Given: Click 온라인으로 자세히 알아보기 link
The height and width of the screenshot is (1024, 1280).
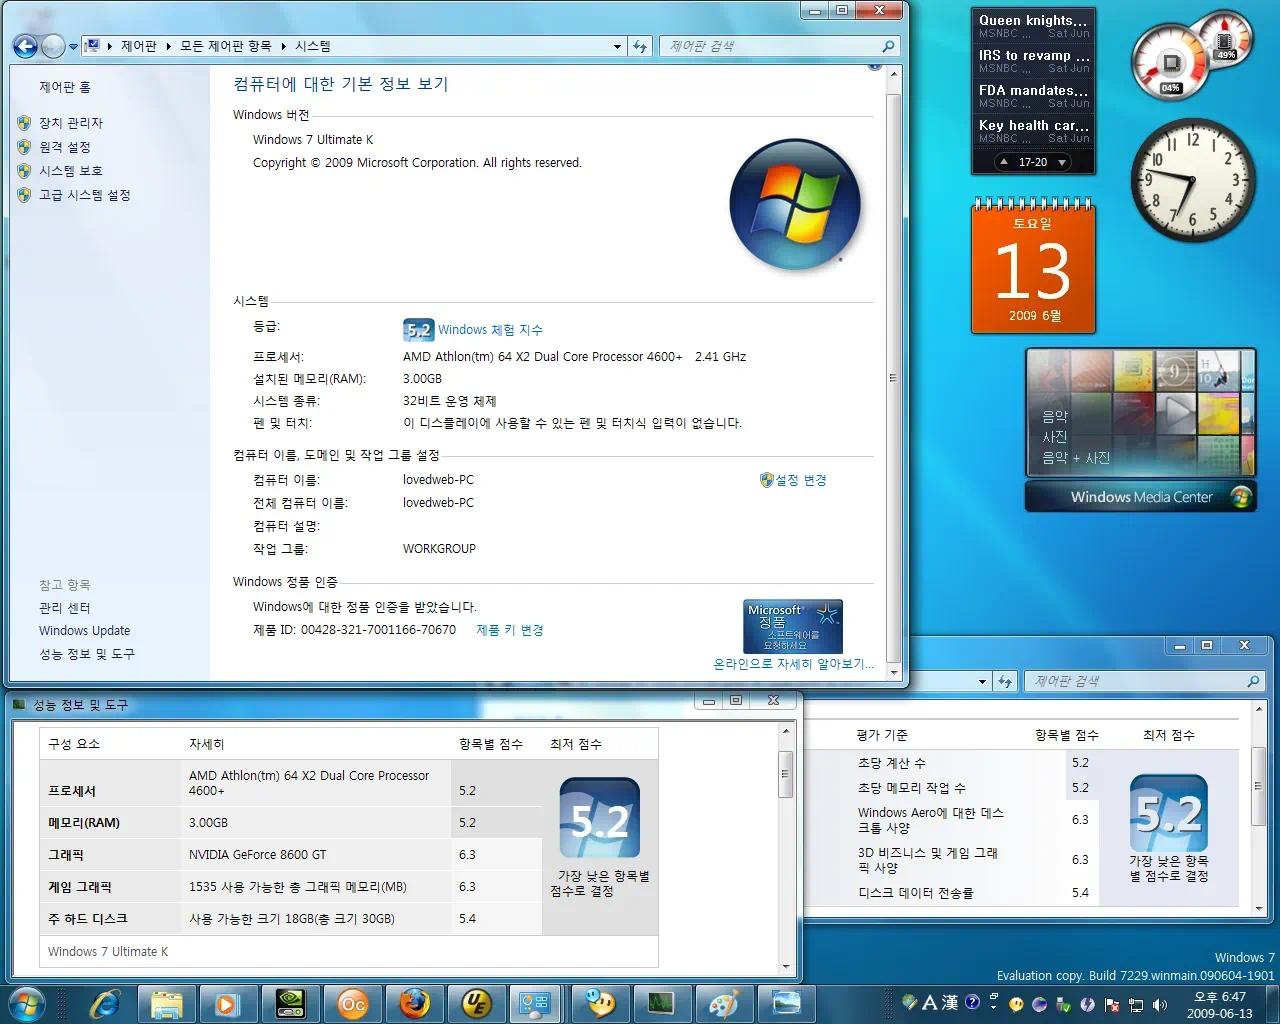Looking at the screenshot, I should tap(793, 664).
